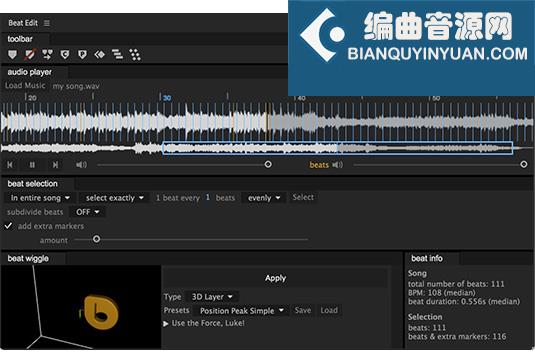Click the 'my song.wav' file name
The image size is (535, 363).
(x=76, y=86)
